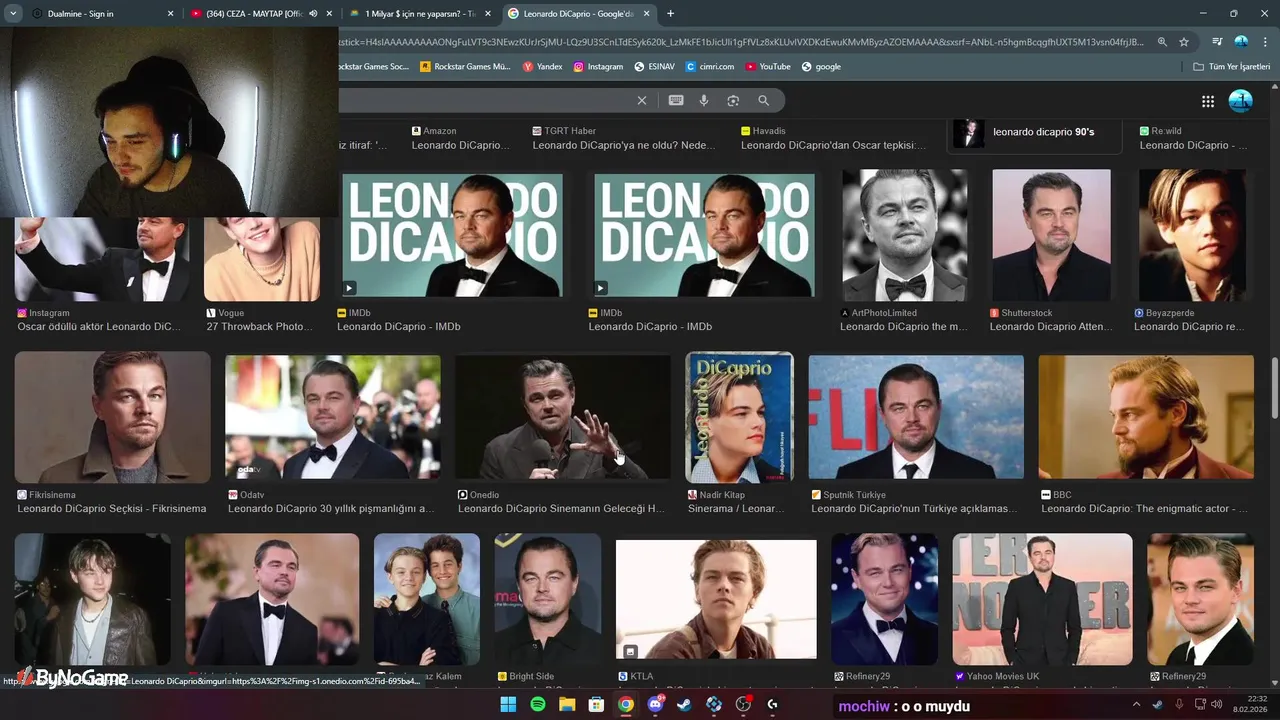
Task: Search by image with Google Lens icon
Action: point(733,100)
